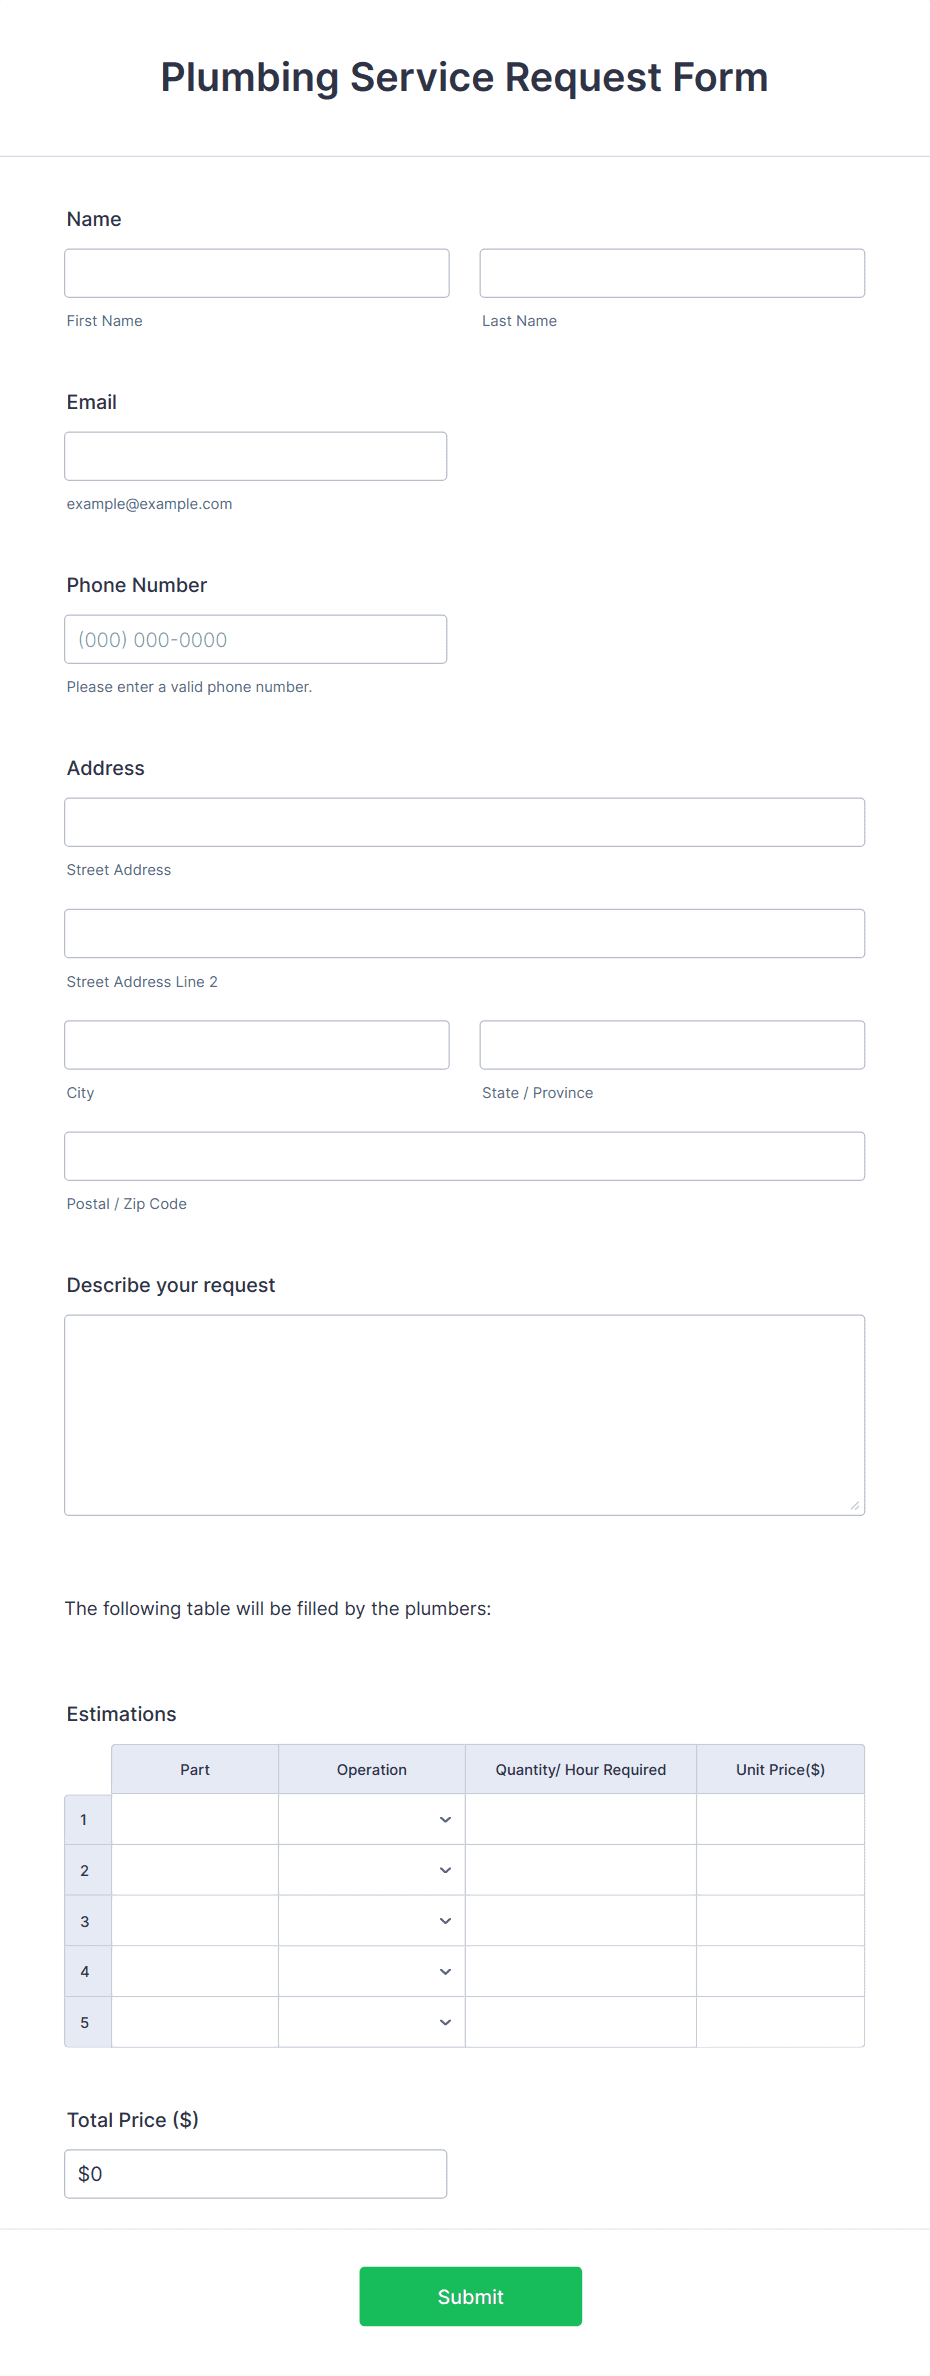Select the Street Address Line 2 field
930x2376 pixels.
pos(464,933)
